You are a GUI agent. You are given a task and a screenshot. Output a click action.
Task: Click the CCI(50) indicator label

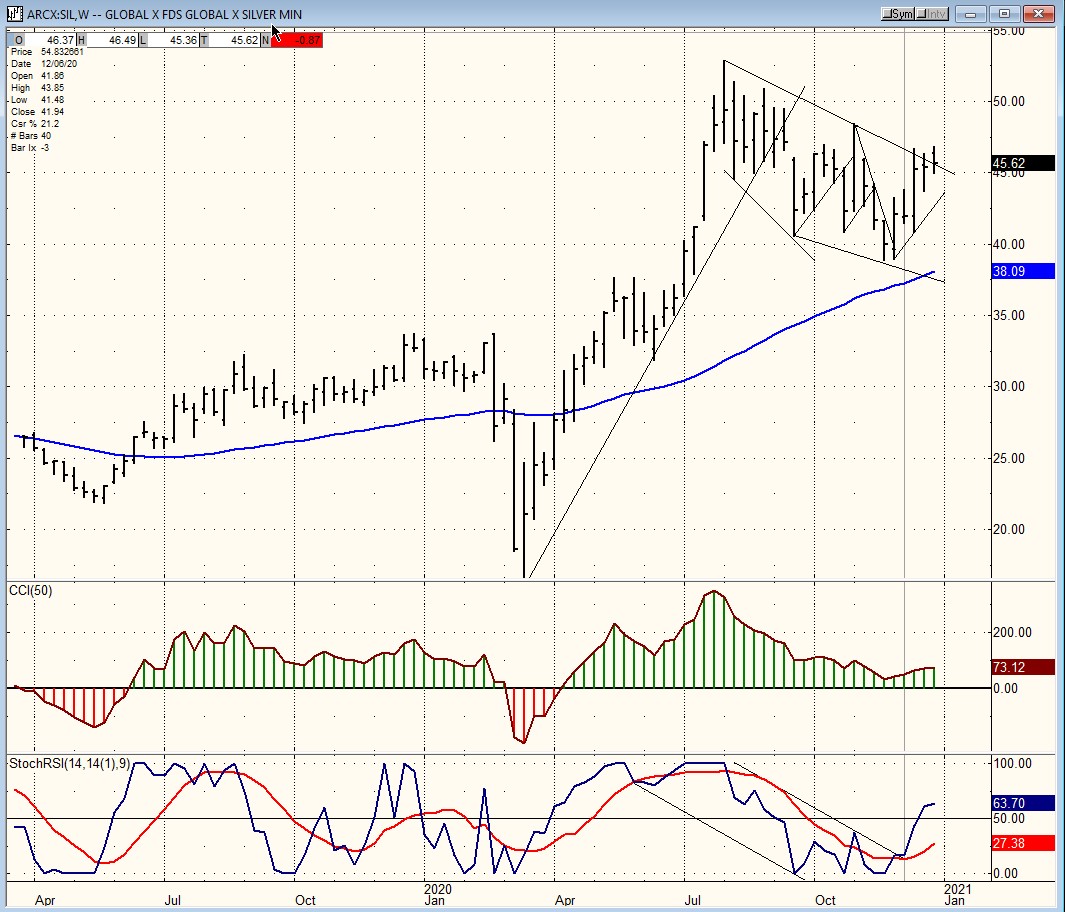31,591
